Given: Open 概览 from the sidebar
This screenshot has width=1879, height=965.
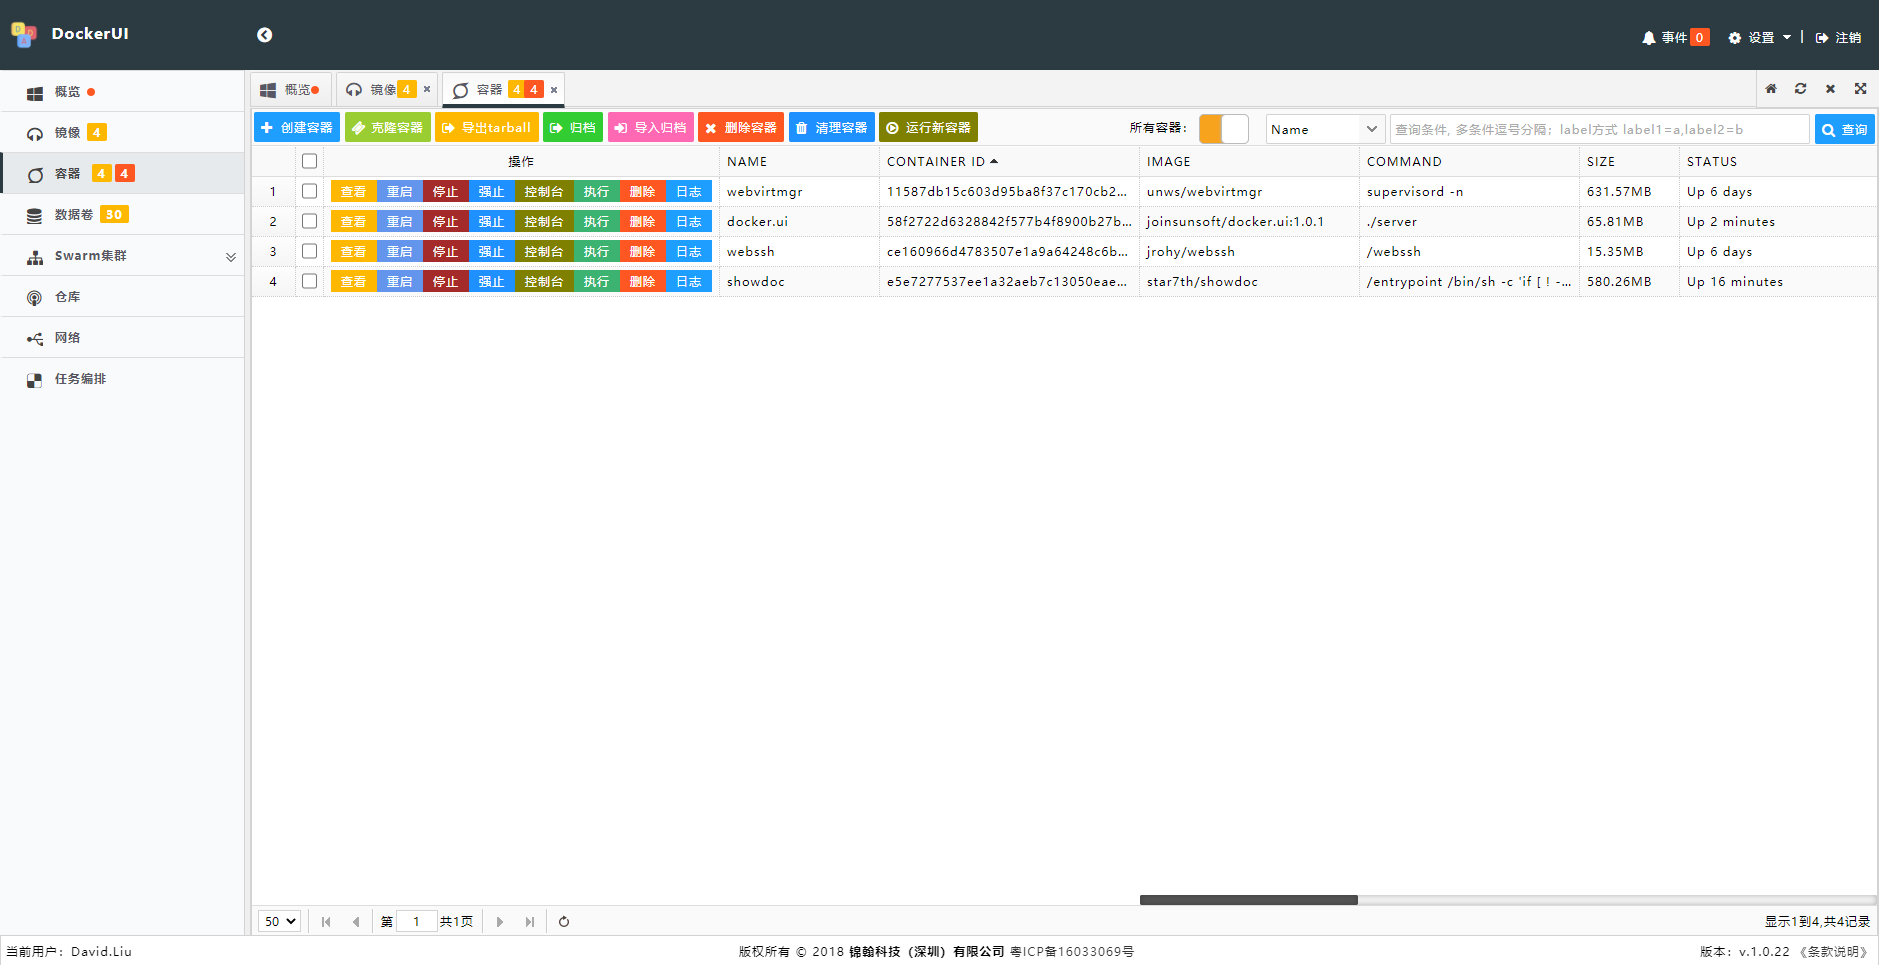Looking at the screenshot, I should [122, 92].
